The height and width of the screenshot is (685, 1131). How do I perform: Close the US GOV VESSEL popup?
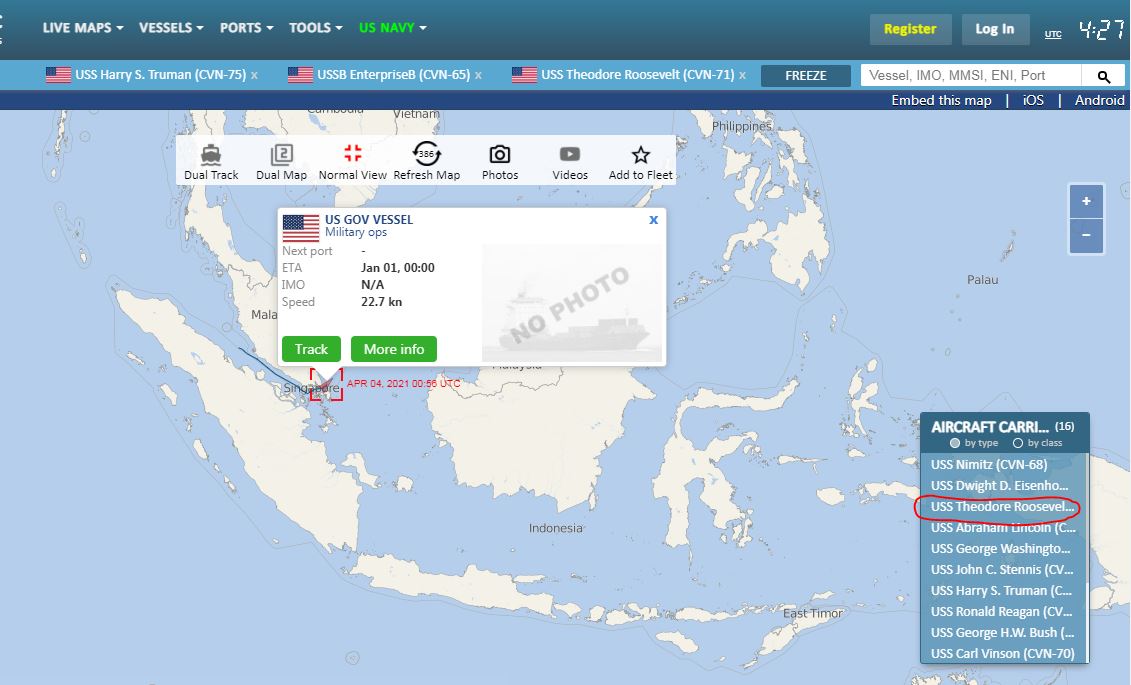653,220
